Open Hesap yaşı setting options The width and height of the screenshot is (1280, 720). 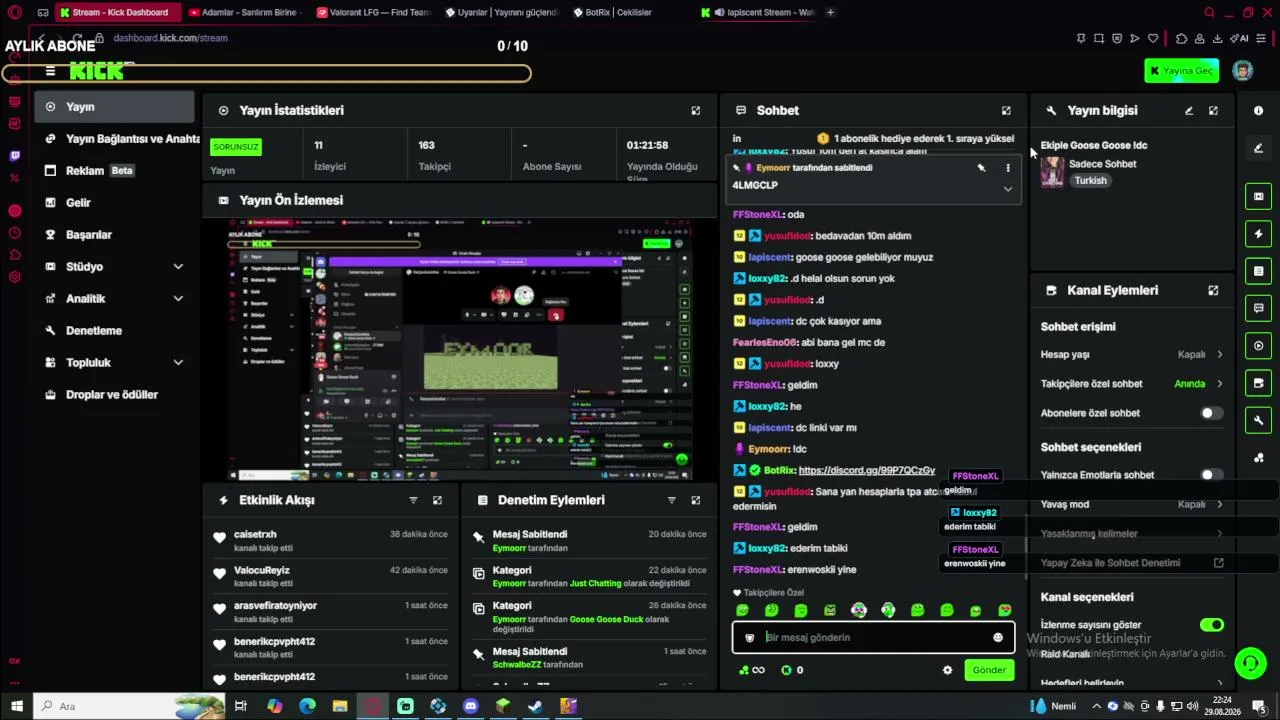[1131, 354]
